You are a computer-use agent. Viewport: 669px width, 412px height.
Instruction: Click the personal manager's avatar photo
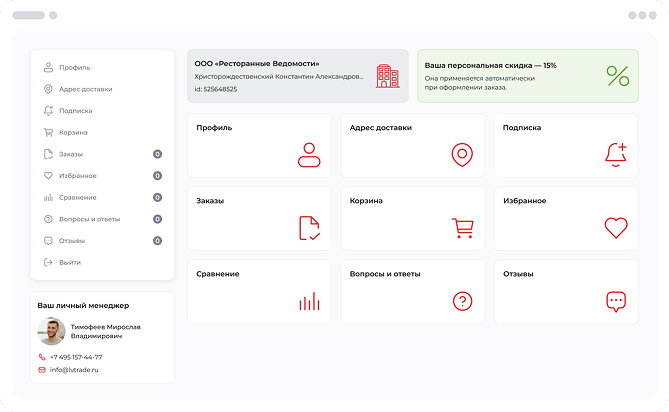click(x=52, y=331)
